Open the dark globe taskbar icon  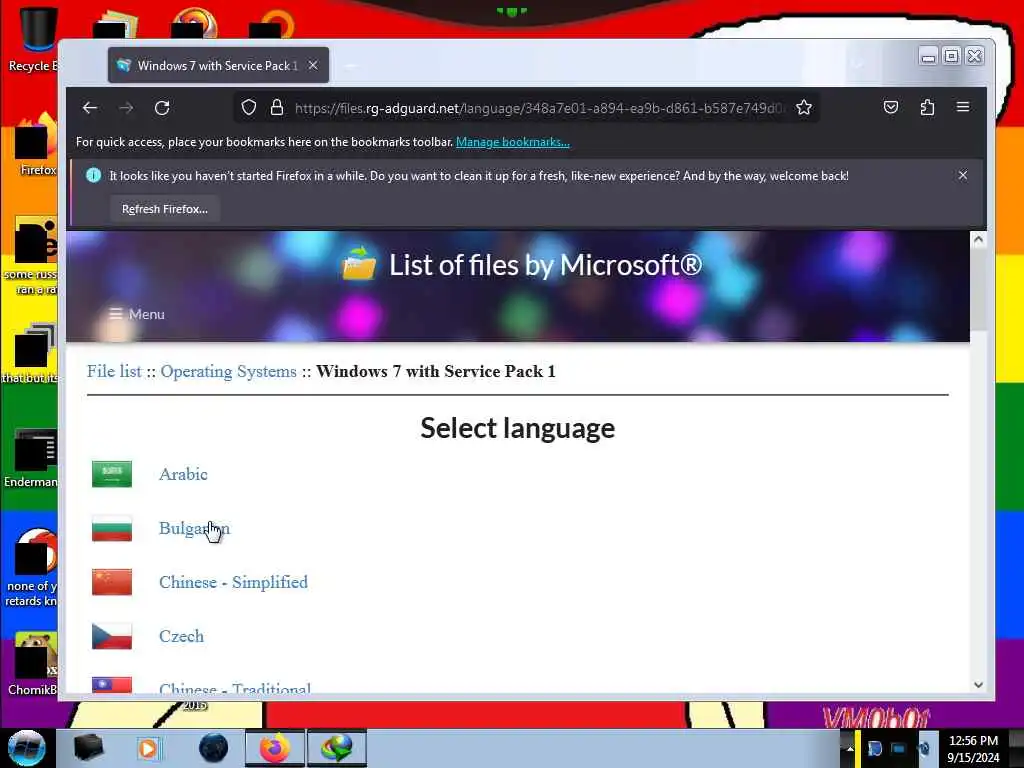pos(214,748)
